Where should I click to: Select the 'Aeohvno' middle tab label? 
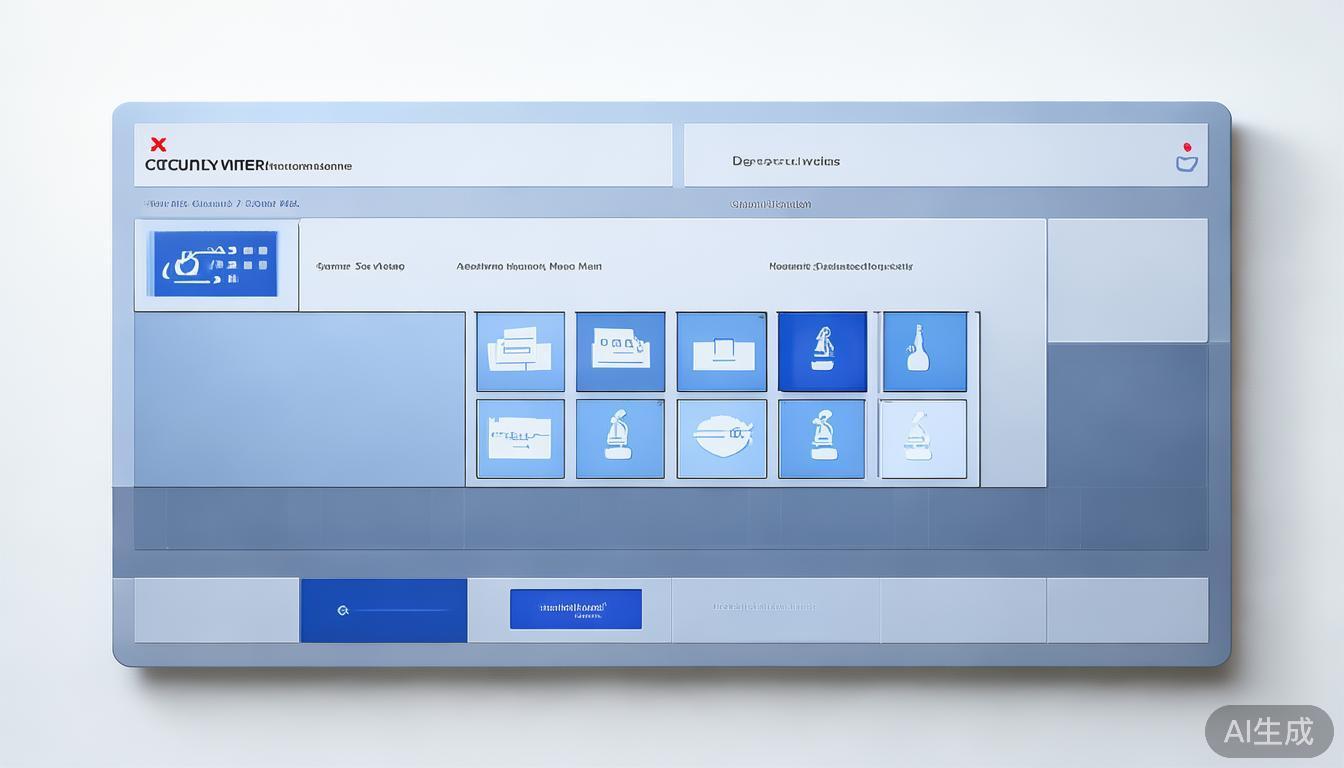click(x=529, y=267)
